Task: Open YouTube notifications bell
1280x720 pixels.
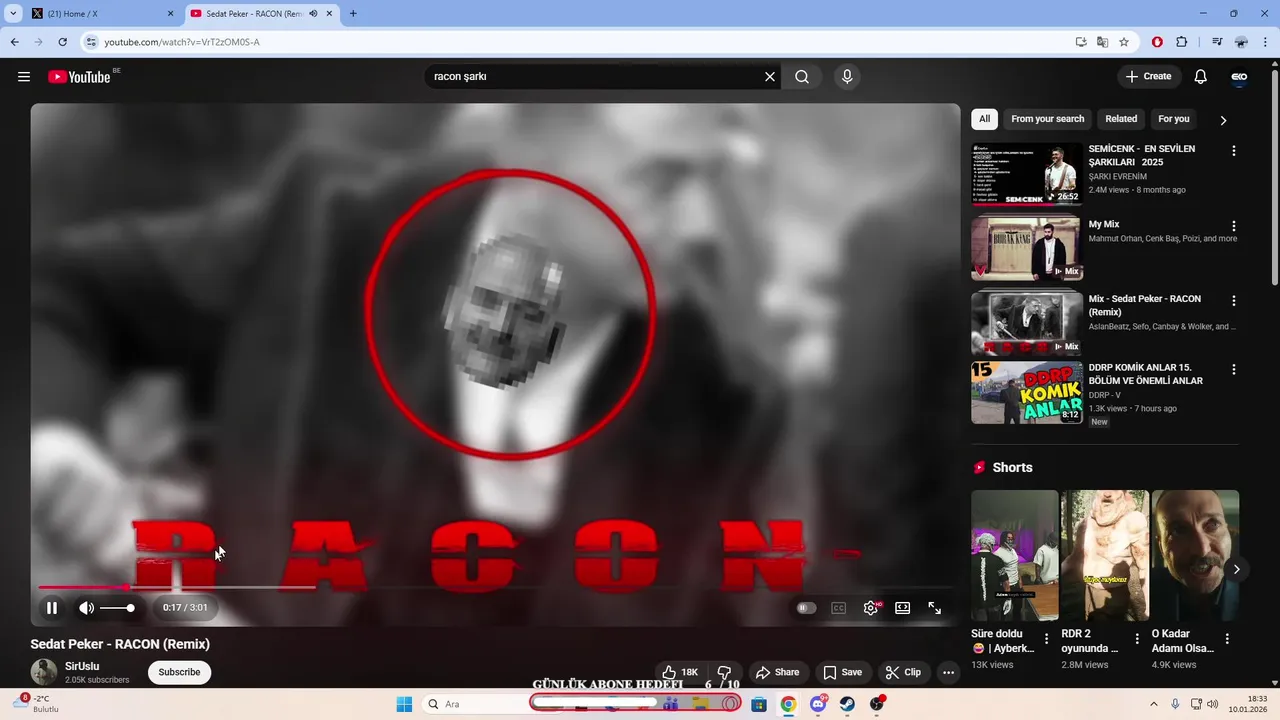Action: point(1201,77)
